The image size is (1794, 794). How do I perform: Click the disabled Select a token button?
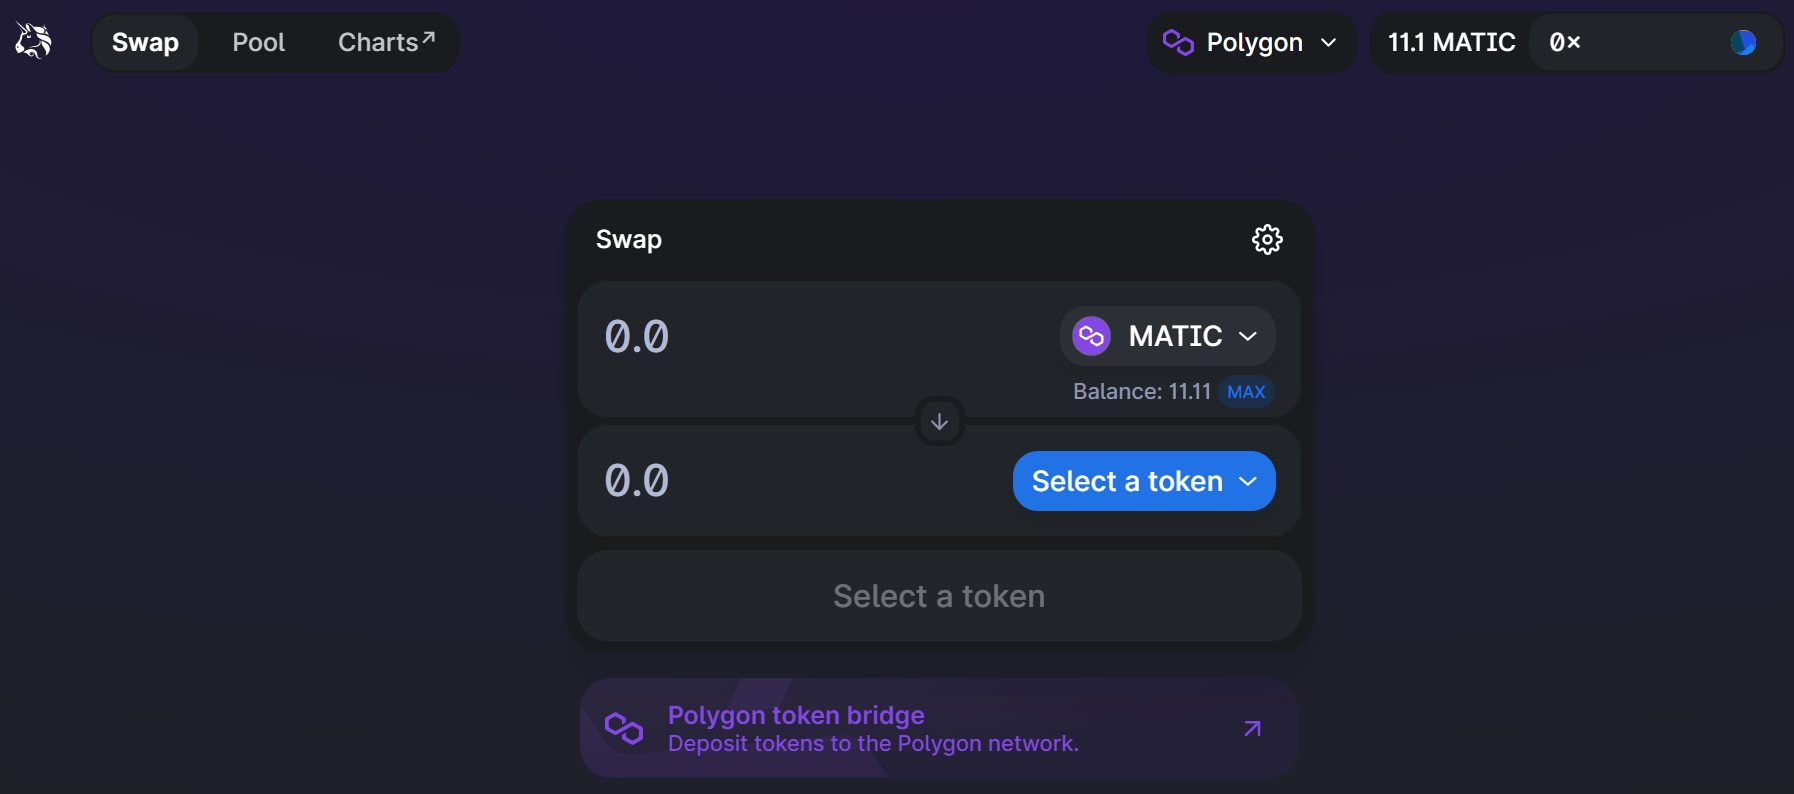point(939,596)
